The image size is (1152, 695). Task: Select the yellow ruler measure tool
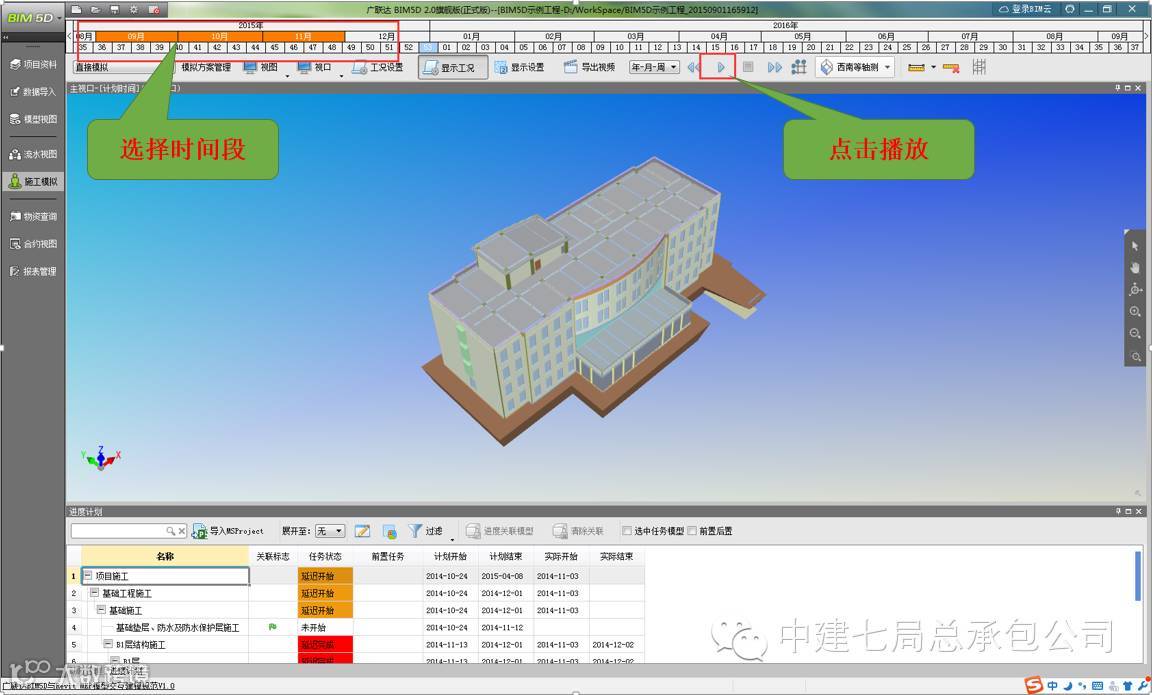click(x=916, y=68)
